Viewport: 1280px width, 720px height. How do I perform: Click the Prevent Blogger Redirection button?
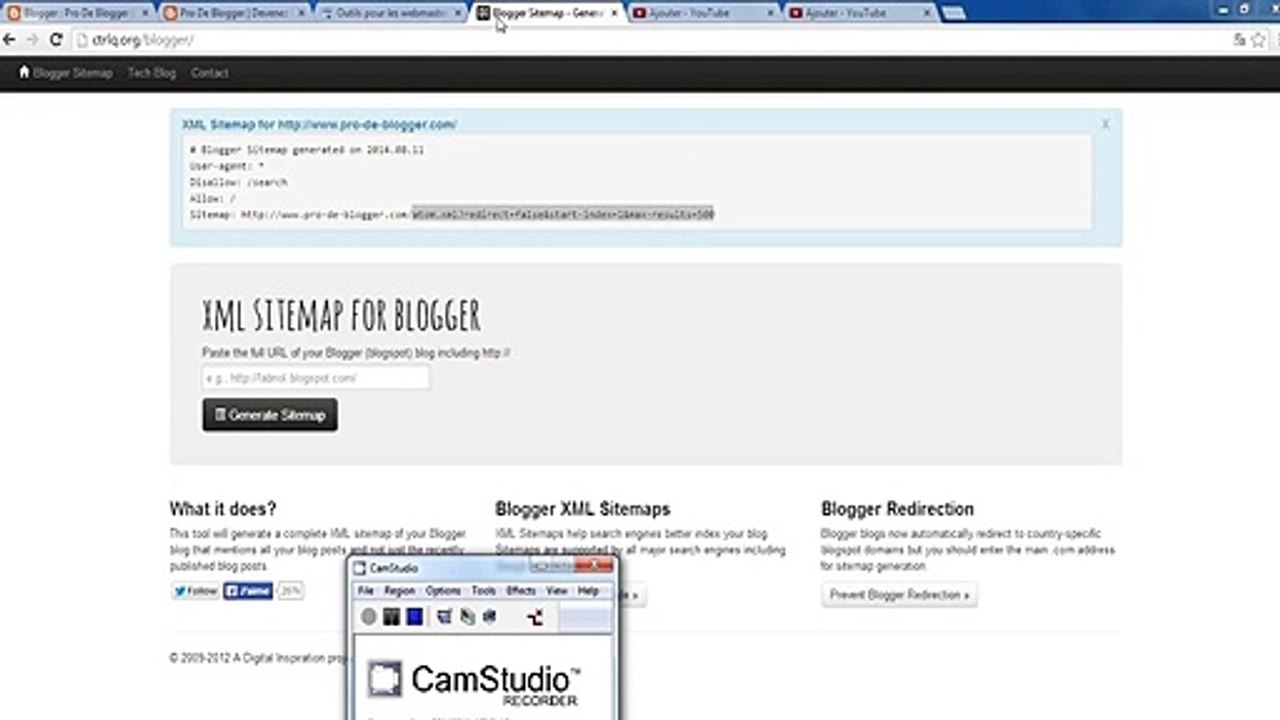click(900, 595)
